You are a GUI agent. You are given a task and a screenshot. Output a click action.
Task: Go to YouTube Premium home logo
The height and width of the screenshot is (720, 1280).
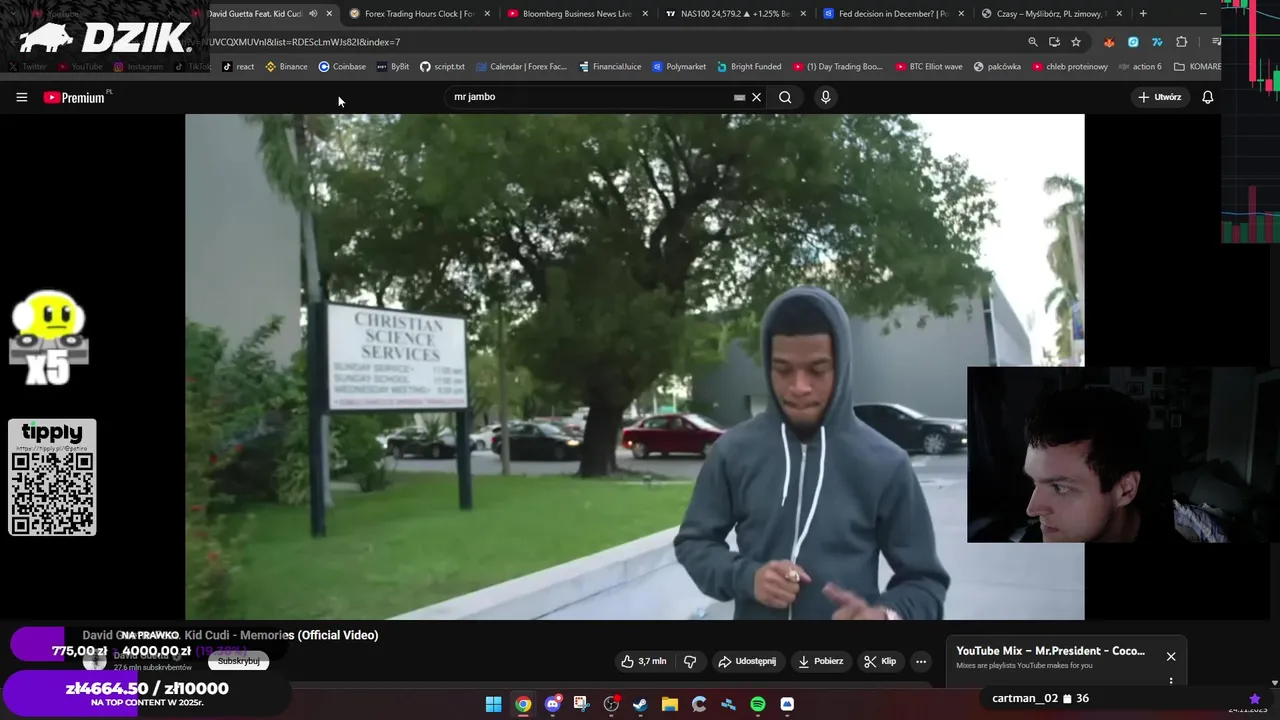[x=77, y=97]
